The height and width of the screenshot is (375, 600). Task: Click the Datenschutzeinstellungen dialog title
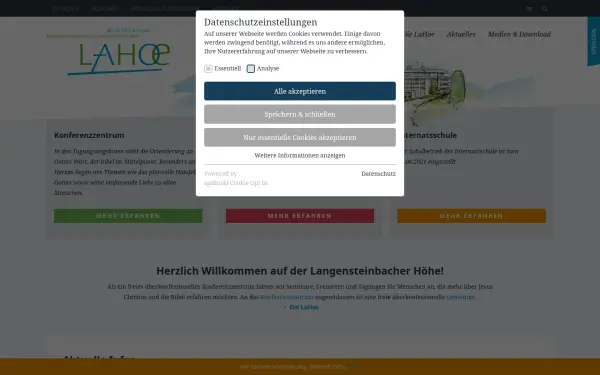(x=261, y=22)
